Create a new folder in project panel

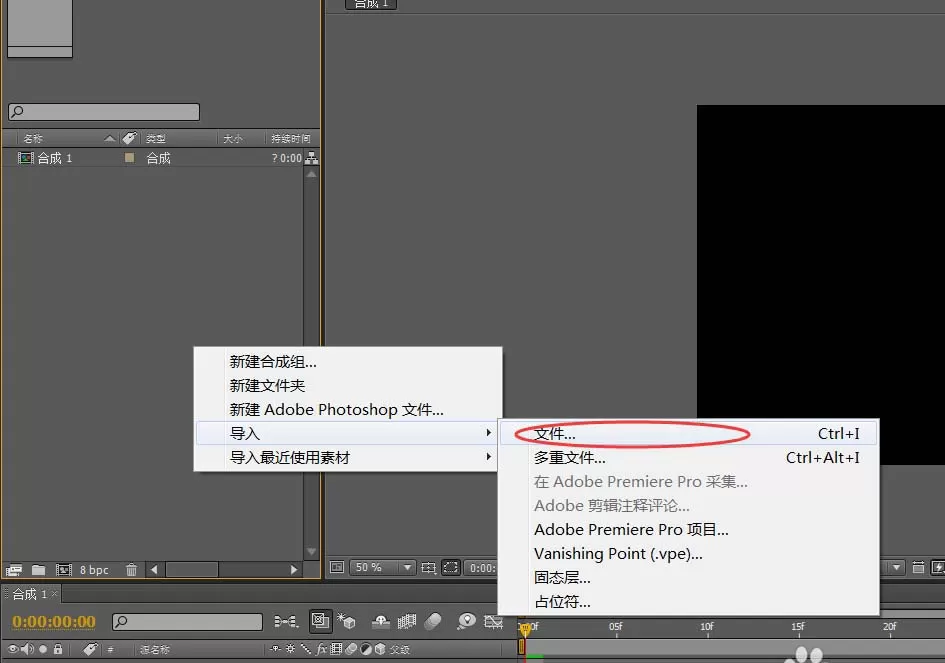coord(39,570)
